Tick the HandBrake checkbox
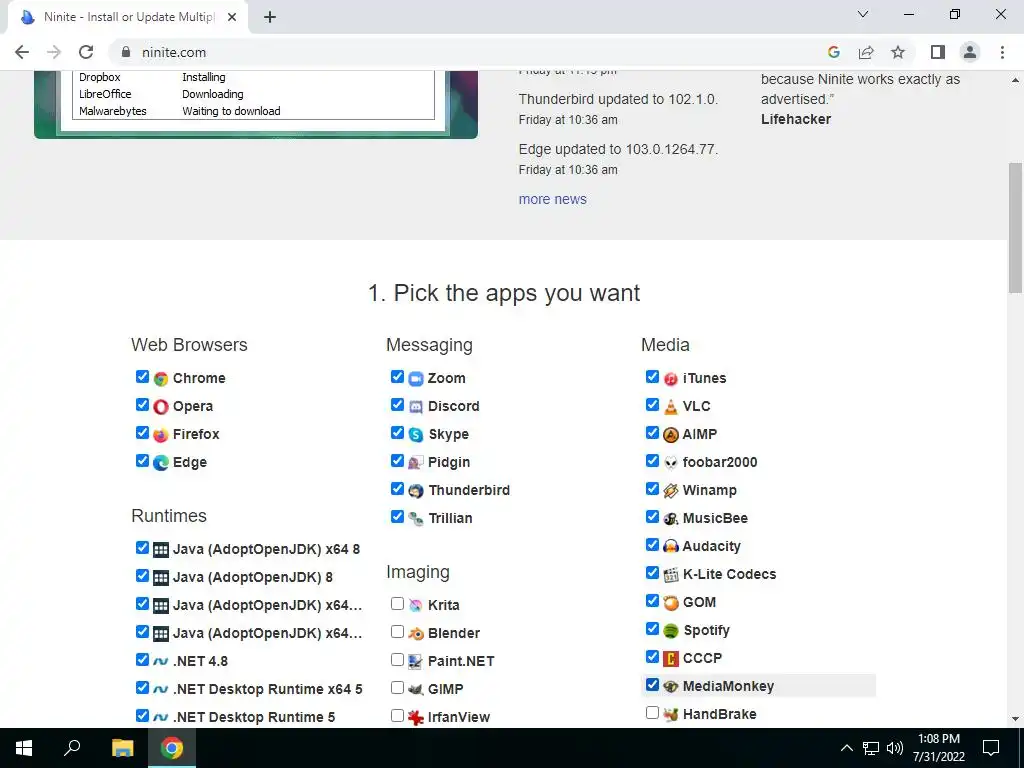 [x=652, y=712]
